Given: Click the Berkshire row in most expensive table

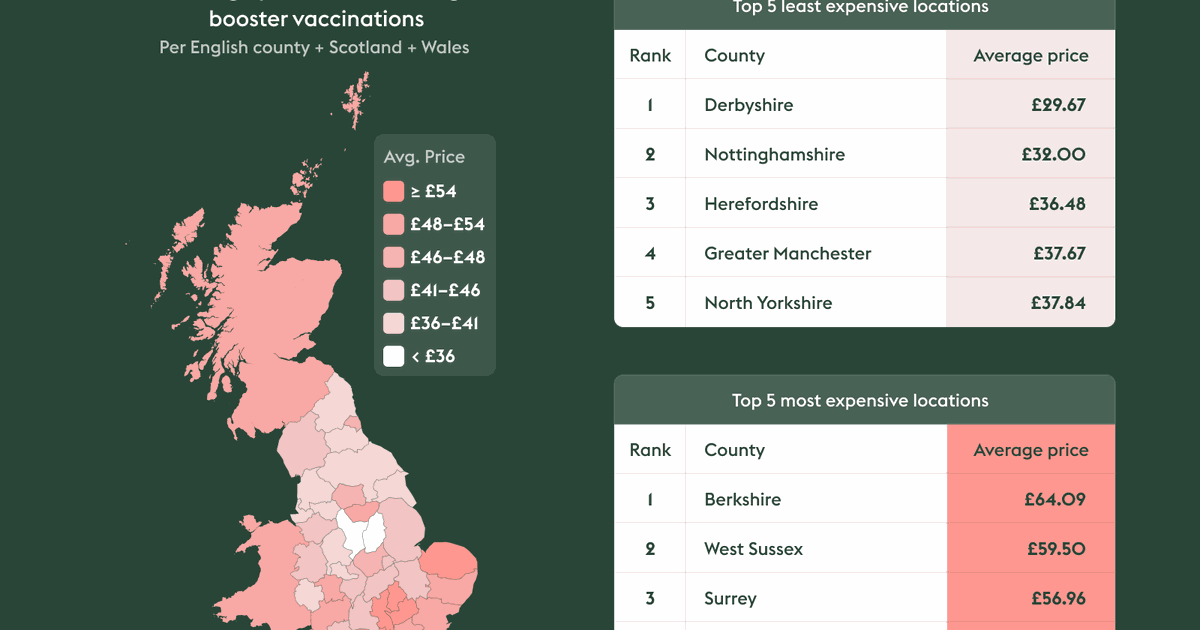Looking at the screenshot, I should pos(742,500).
